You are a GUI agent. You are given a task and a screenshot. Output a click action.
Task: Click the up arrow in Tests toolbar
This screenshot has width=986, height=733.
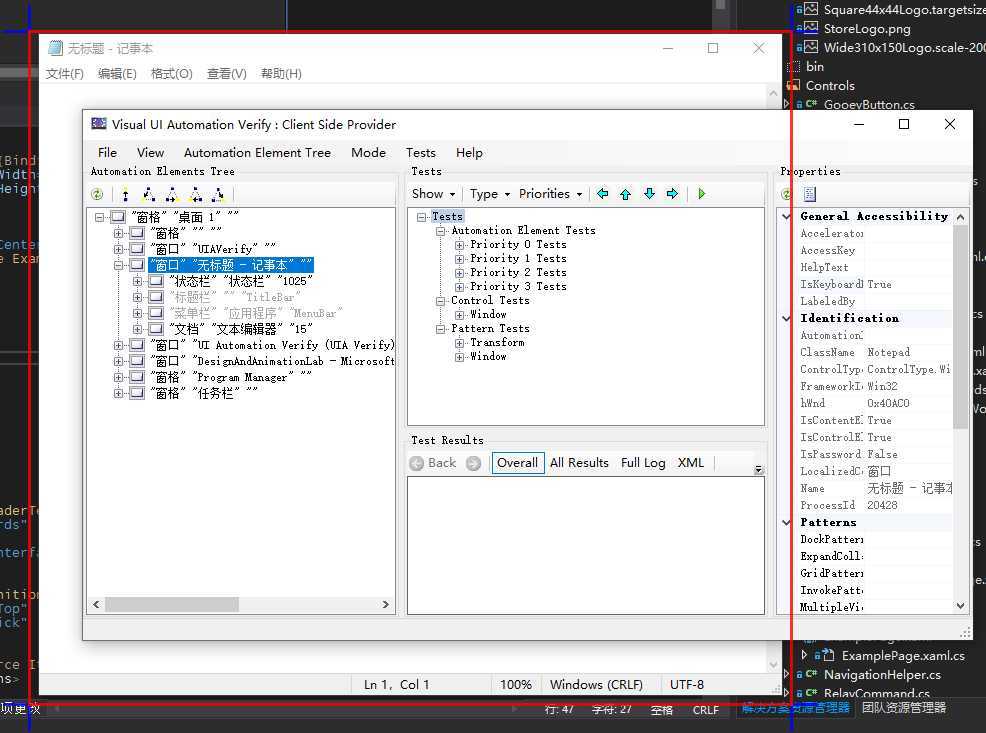coord(626,194)
